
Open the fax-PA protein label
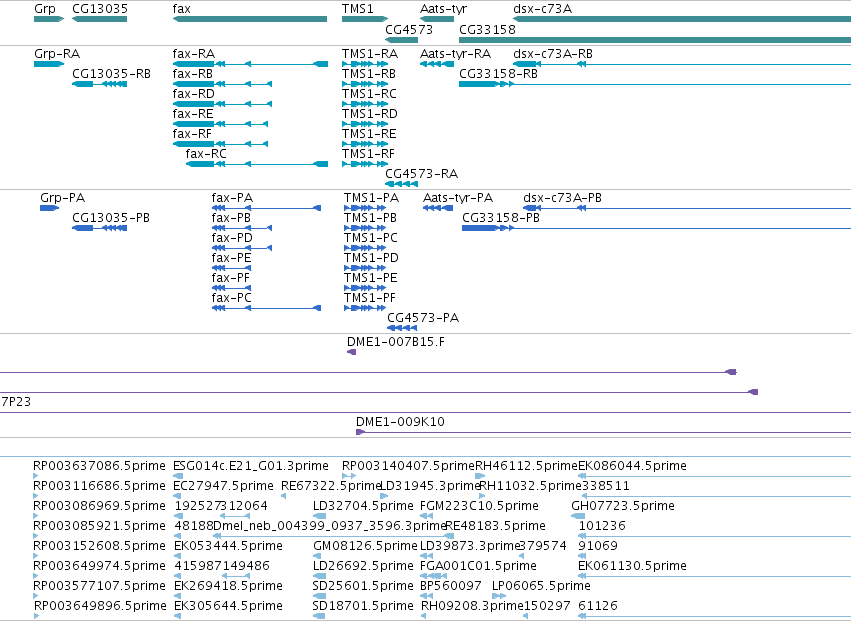pos(232,198)
